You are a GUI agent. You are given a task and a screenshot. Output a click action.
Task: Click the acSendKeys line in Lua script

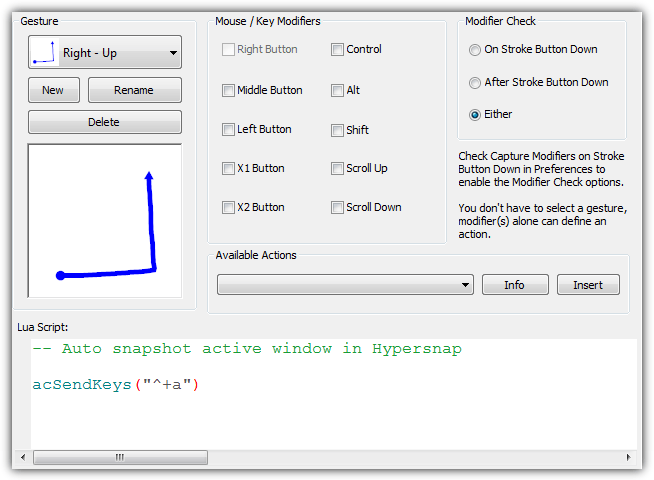pyautogui.click(x=116, y=384)
